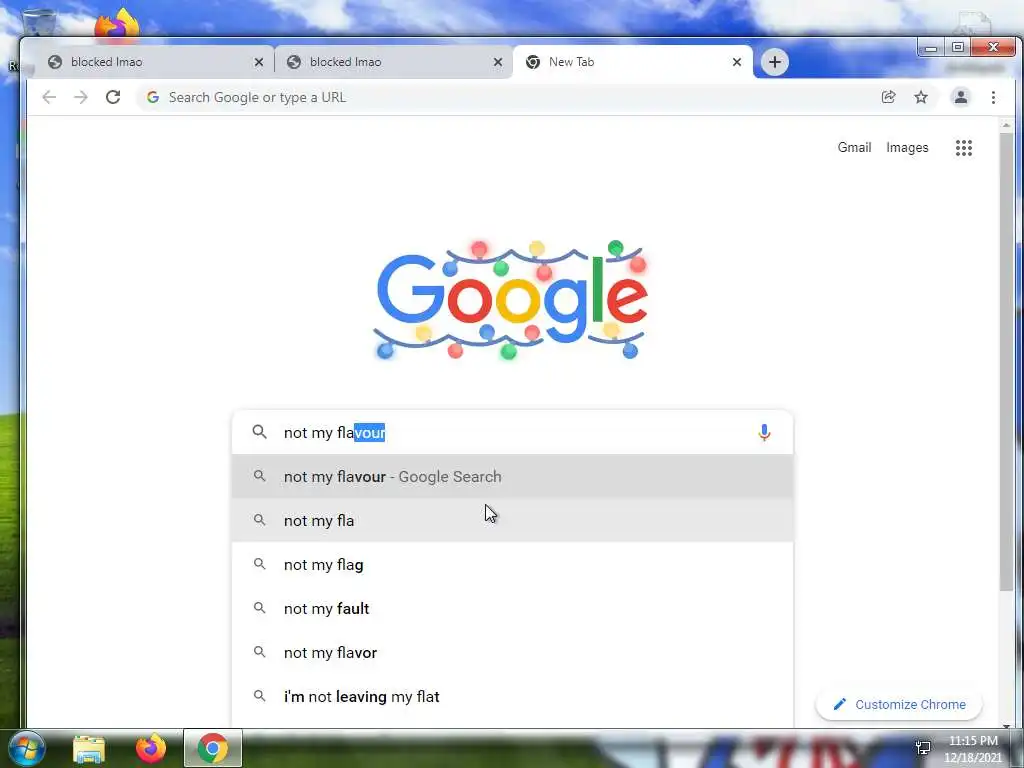The image size is (1024, 768).
Task: Select suggestion 'not my fault'
Action: point(513,609)
